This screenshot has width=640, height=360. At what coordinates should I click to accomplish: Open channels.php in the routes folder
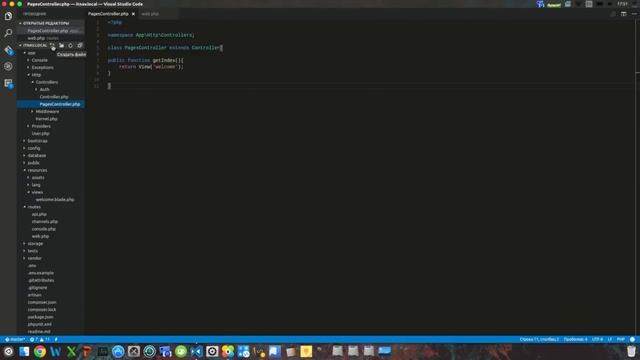(x=45, y=222)
